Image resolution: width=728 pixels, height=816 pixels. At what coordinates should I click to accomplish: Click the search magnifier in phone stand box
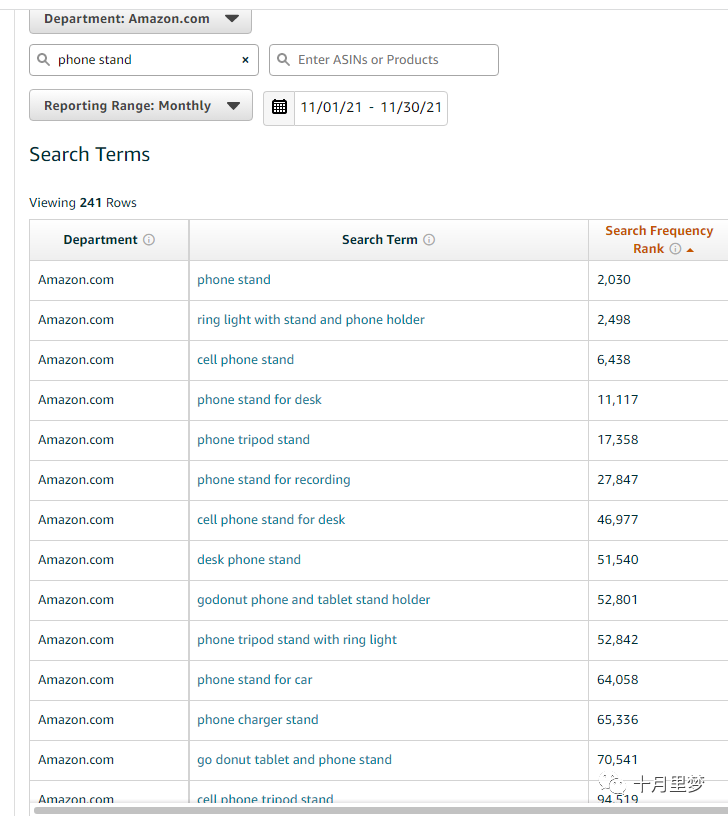(x=44, y=60)
